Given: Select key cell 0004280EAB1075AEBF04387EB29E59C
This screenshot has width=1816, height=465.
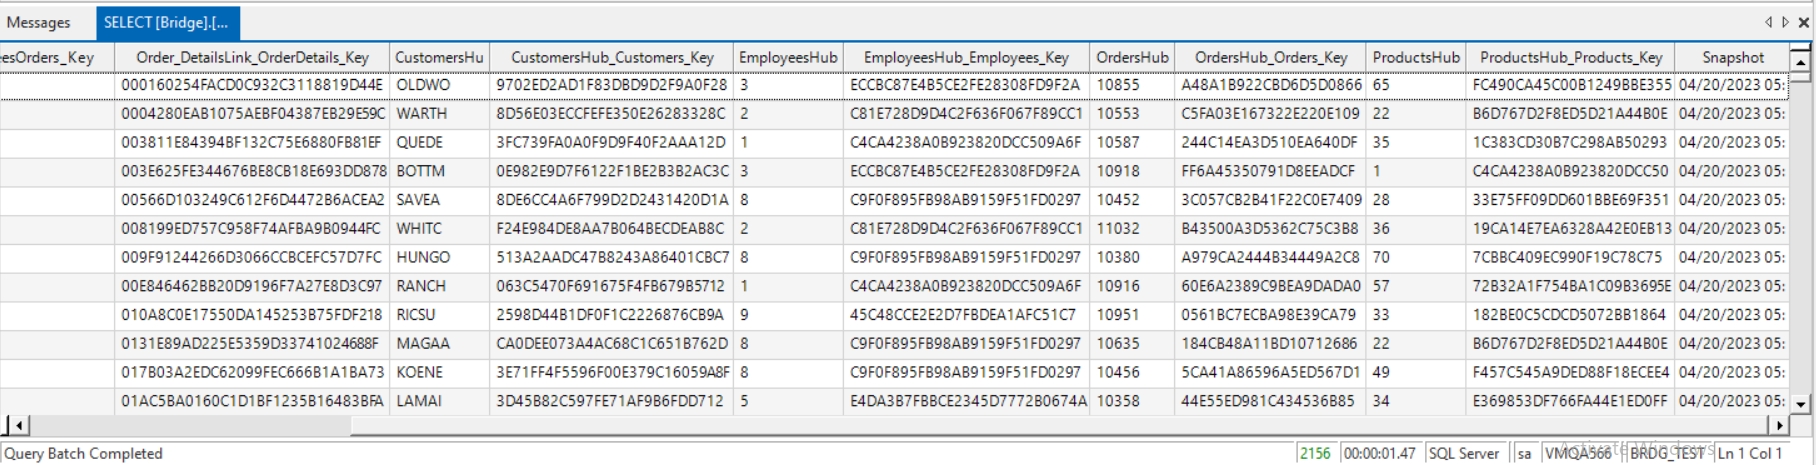Looking at the screenshot, I should [x=253, y=113].
